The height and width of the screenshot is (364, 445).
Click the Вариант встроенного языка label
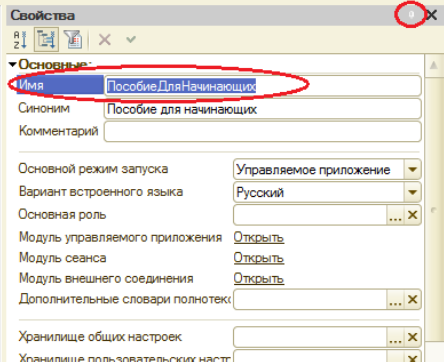point(101,192)
